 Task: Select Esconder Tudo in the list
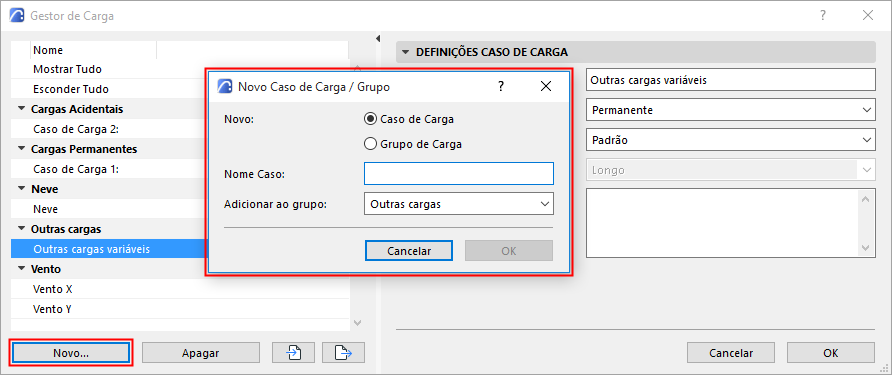(x=71, y=89)
